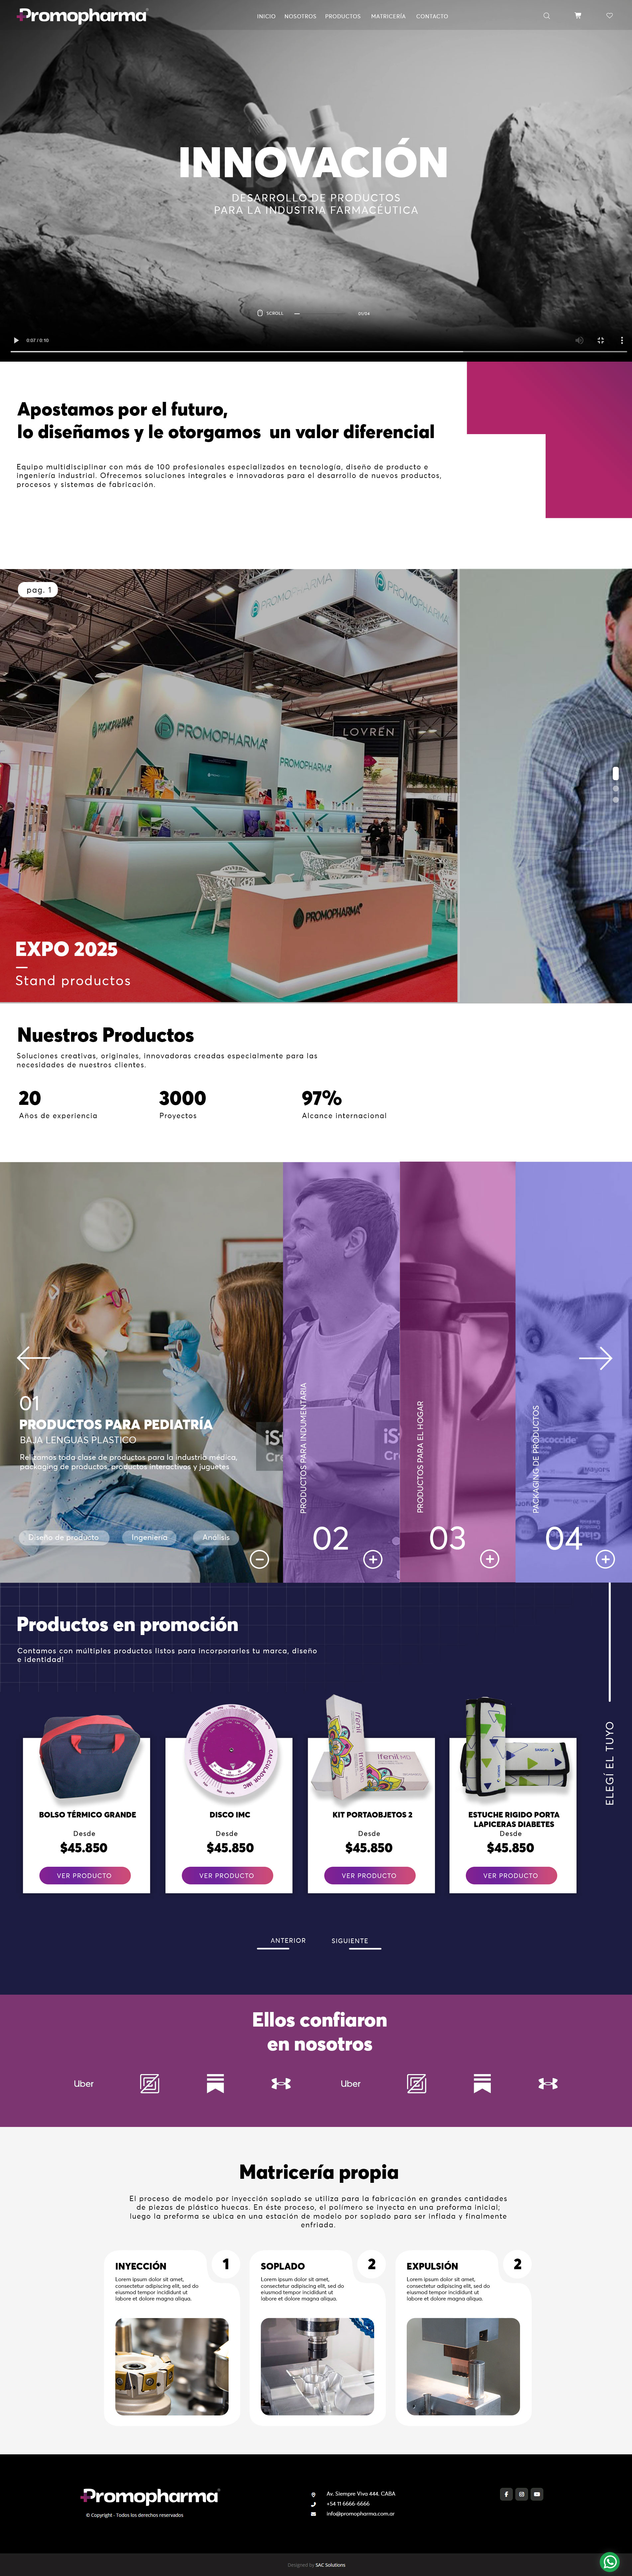Screen dimensions: 632x2576
Task: Expand category 04 Packaging de Productos
Action: click(x=605, y=1558)
